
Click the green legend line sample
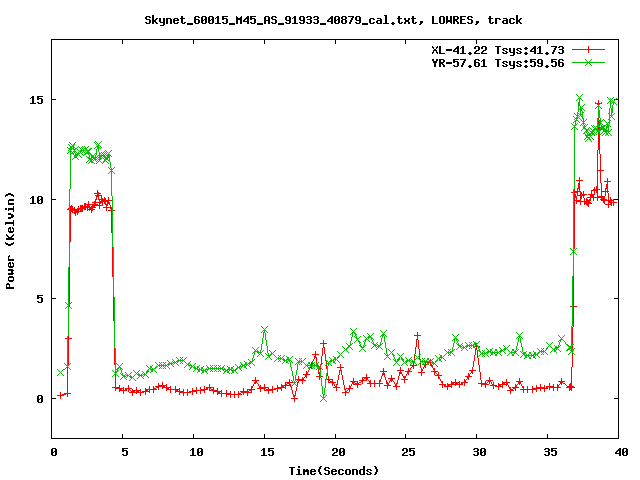pos(588,62)
